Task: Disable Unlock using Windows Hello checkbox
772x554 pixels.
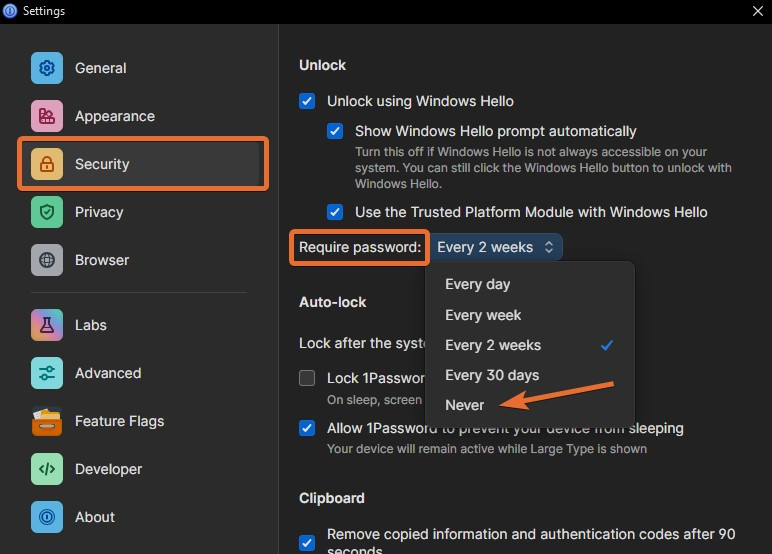Action: [307, 101]
